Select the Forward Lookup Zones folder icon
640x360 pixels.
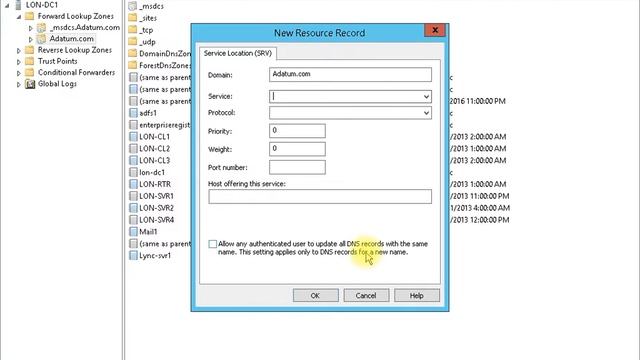(x=29, y=16)
